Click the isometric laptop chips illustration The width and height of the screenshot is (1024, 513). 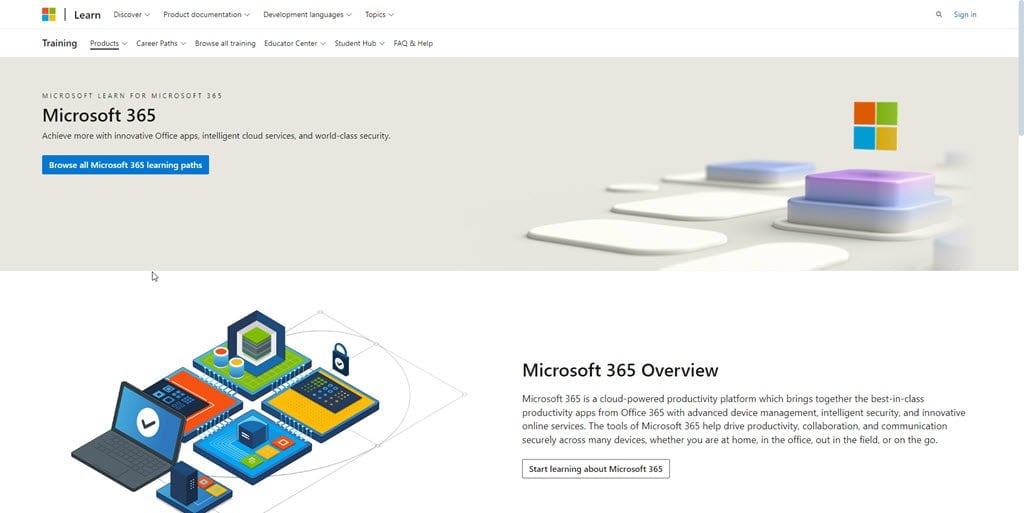(x=268, y=411)
